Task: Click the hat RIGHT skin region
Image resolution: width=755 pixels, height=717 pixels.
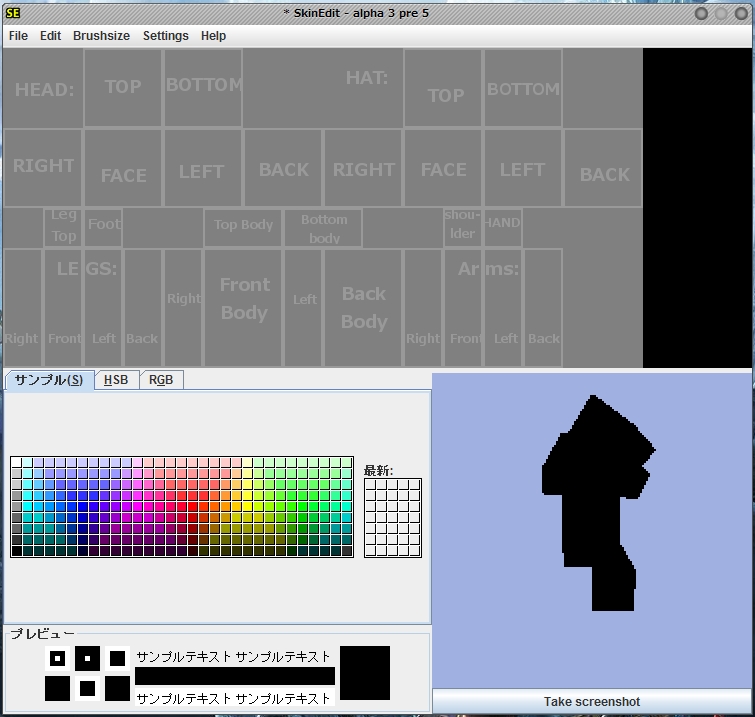Action: [x=363, y=168]
